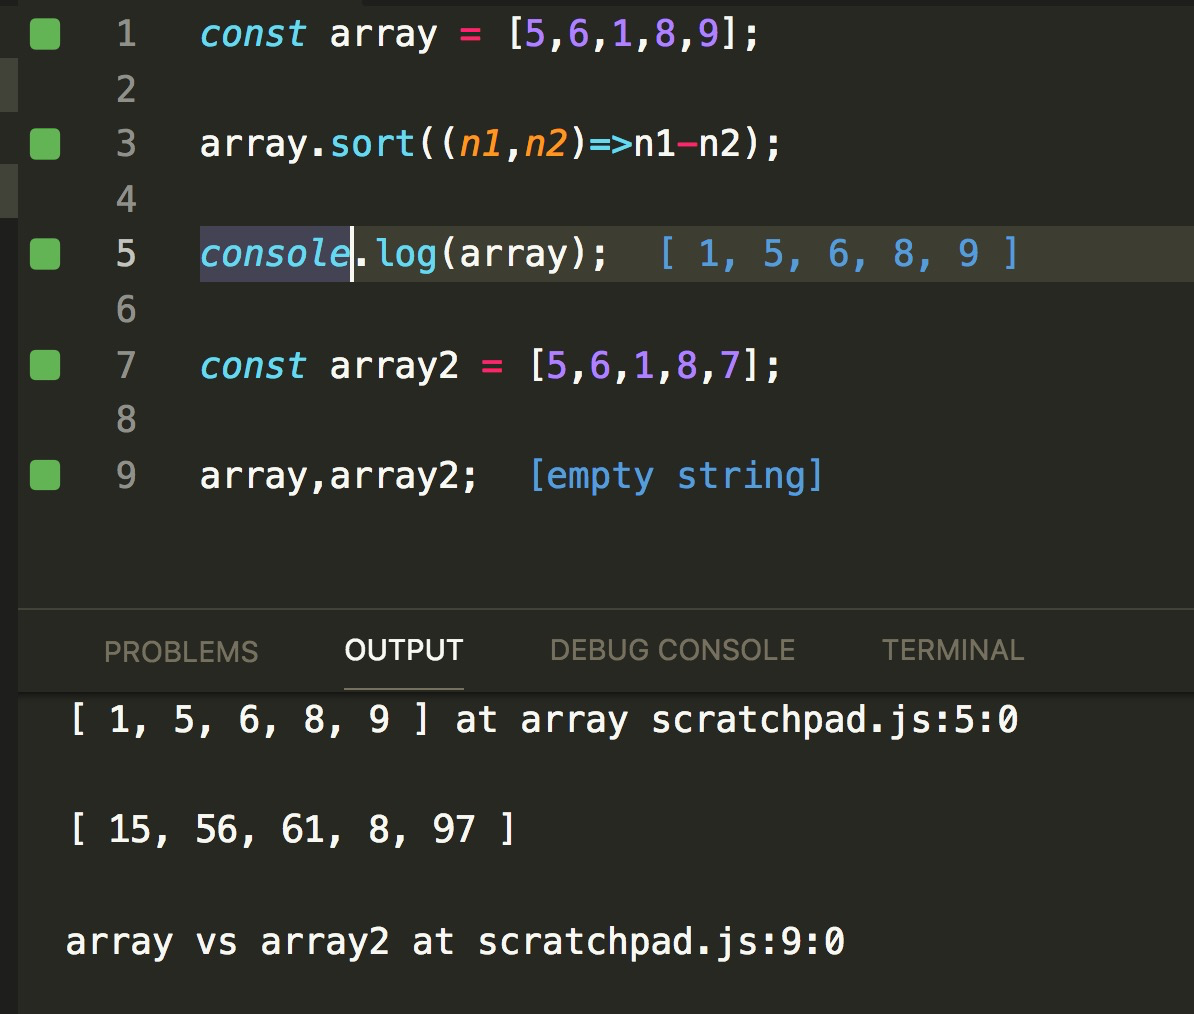Click the execution indicator next to line 7
The width and height of the screenshot is (1194, 1014).
[x=44, y=364]
